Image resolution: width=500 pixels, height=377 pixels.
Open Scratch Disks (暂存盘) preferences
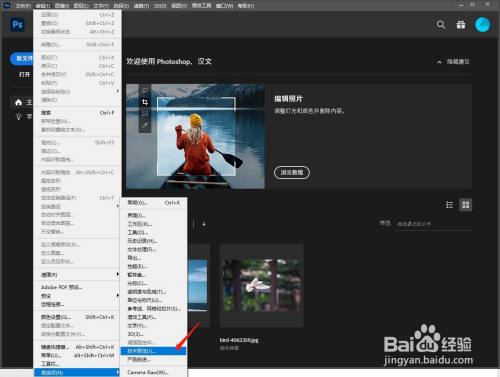[x=153, y=275]
